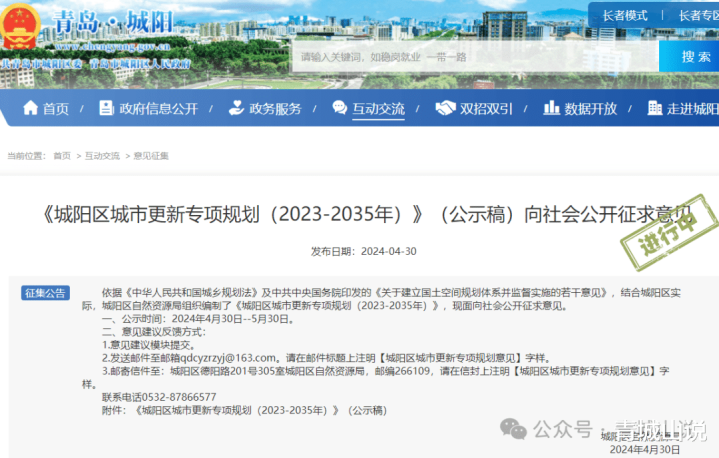The height and width of the screenshot is (458, 719).
Task: Click the building icon for 走进城阳
Action: pyautogui.click(x=655, y=108)
